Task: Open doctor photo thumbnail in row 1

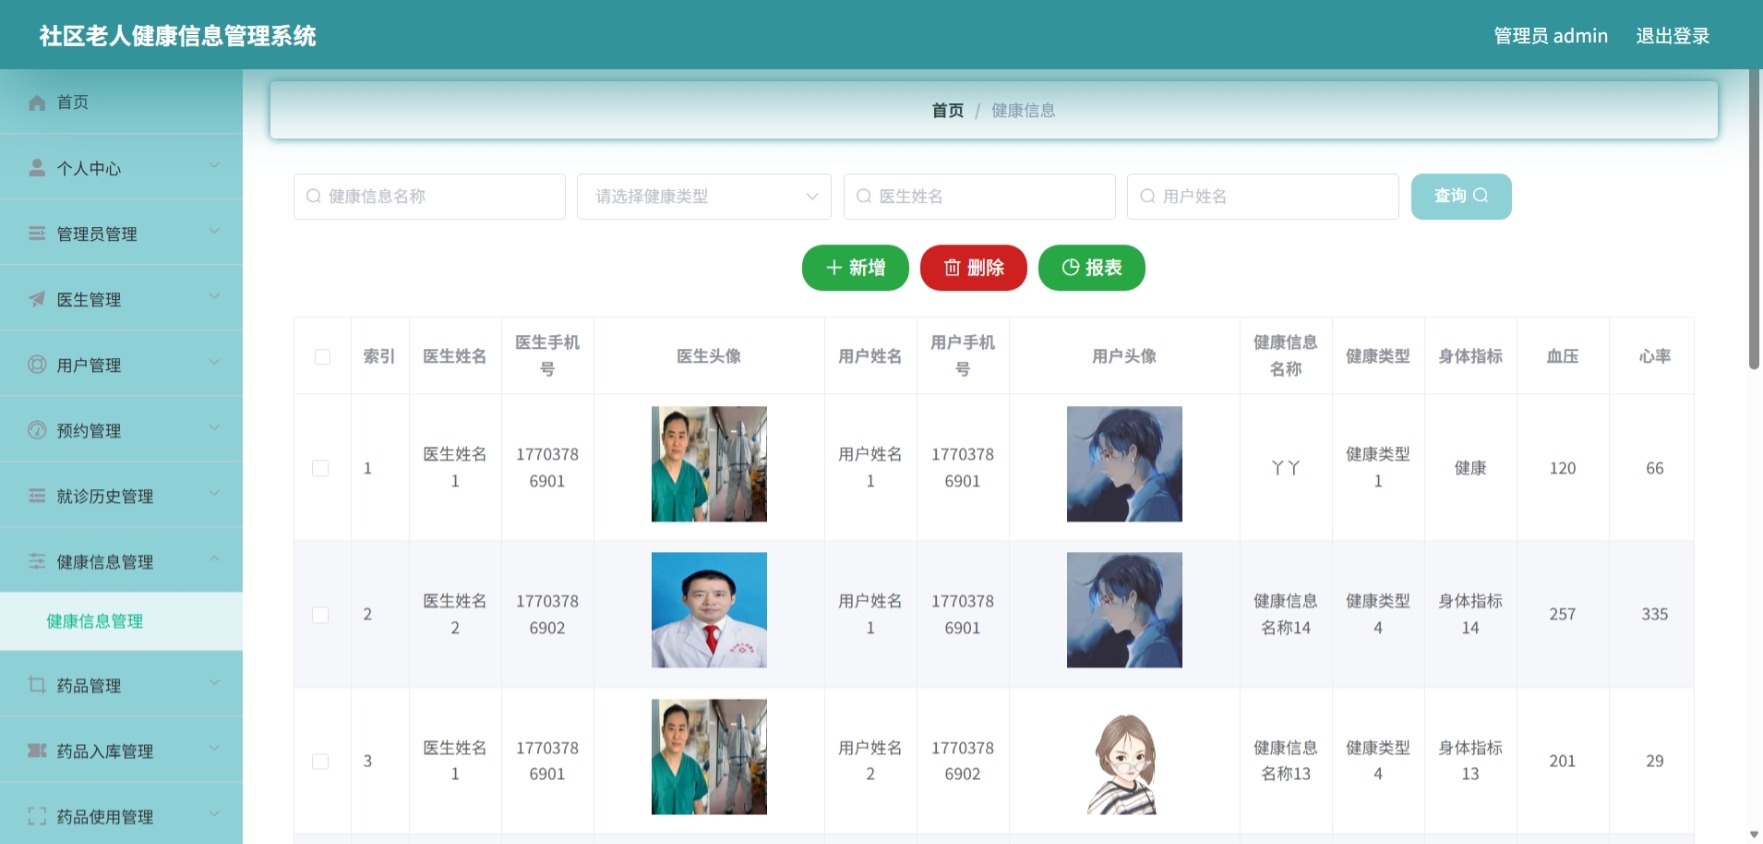Action: (x=709, y=464)
